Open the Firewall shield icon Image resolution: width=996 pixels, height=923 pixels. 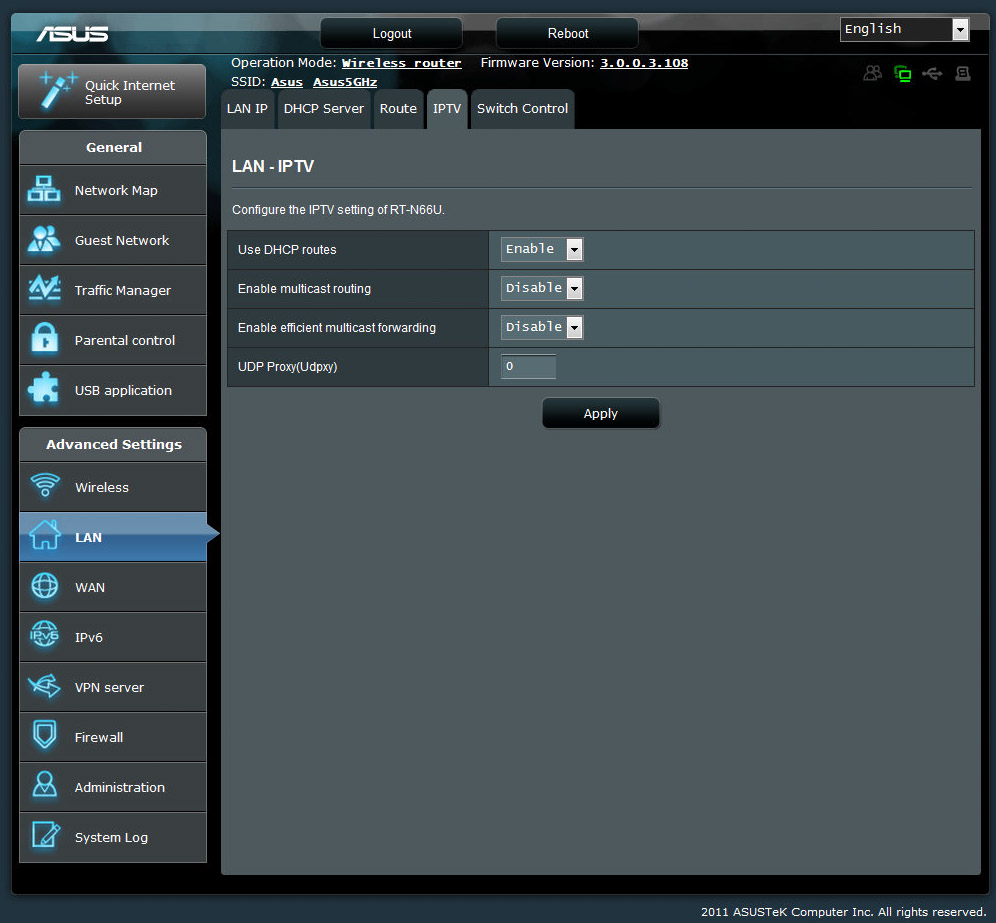point(44,737)
